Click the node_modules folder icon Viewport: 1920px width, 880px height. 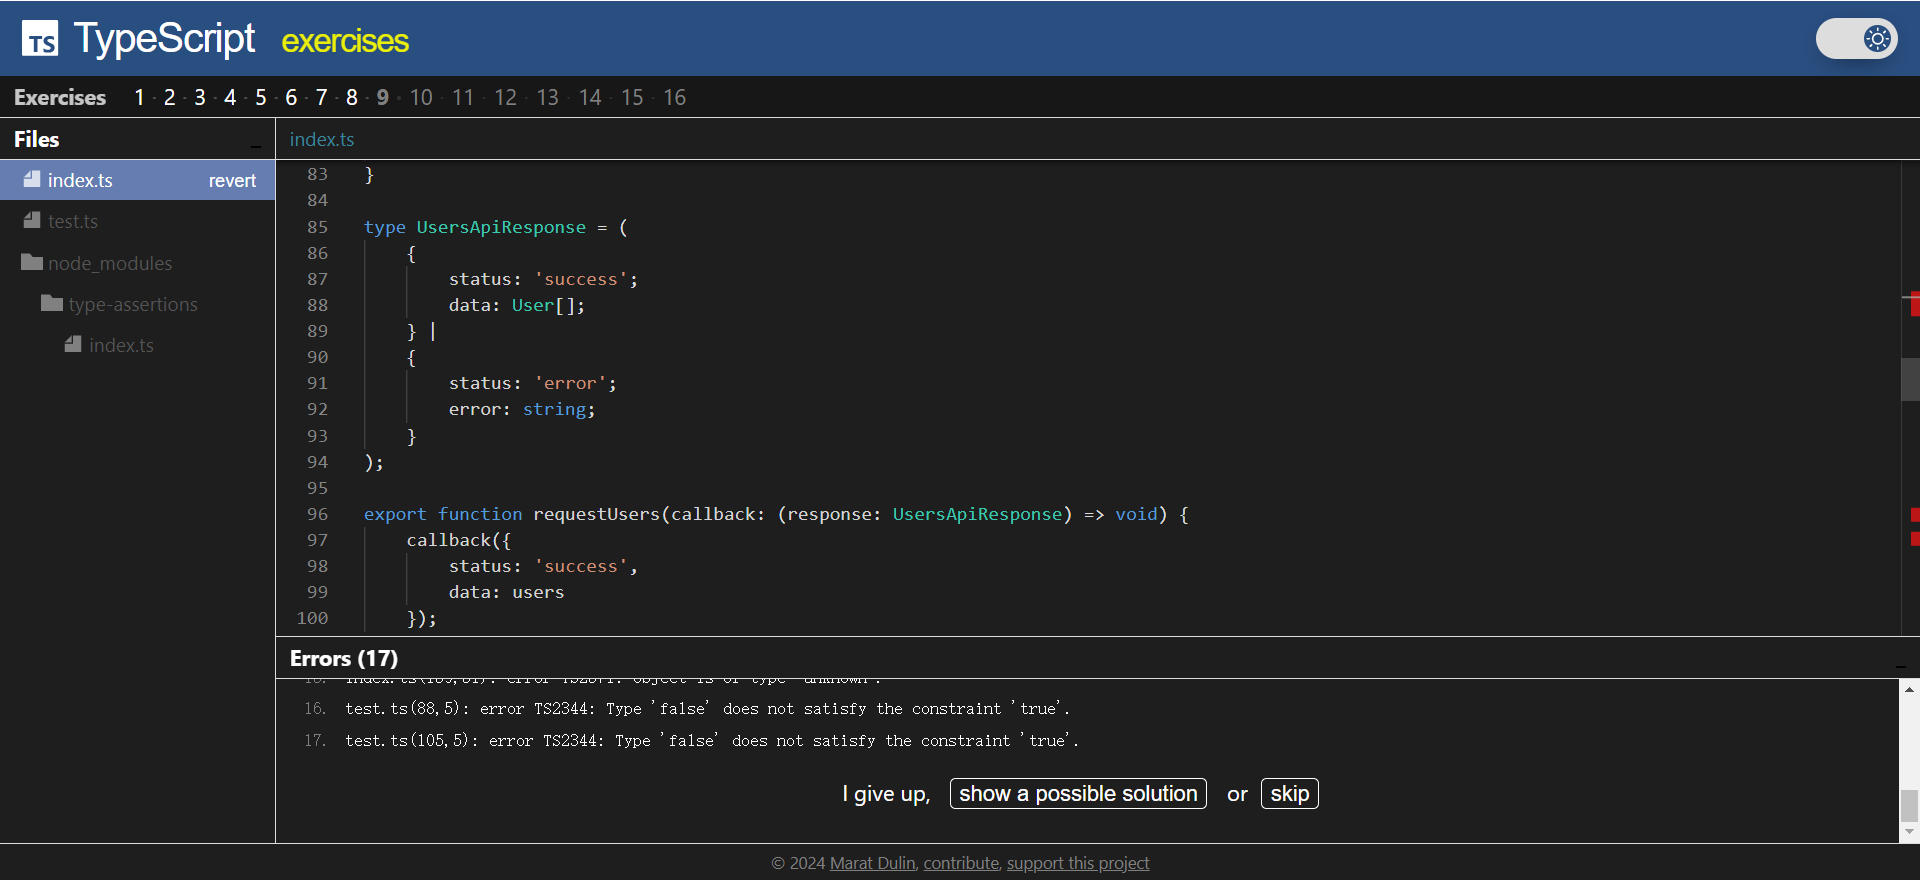[x=32, y=263]
